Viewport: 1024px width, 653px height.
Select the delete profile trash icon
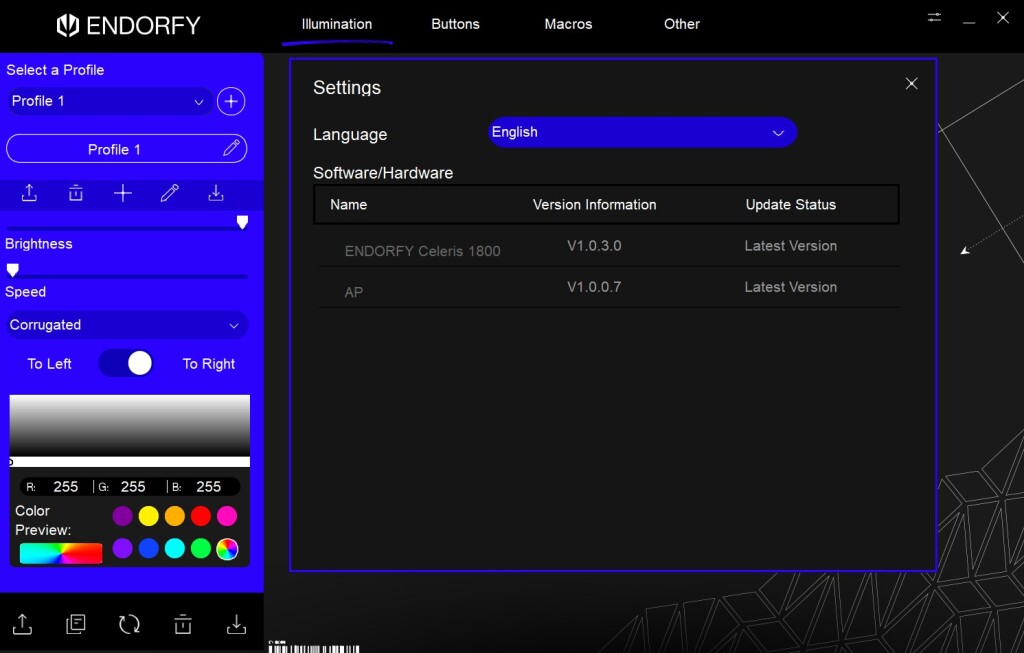[75, 193]
